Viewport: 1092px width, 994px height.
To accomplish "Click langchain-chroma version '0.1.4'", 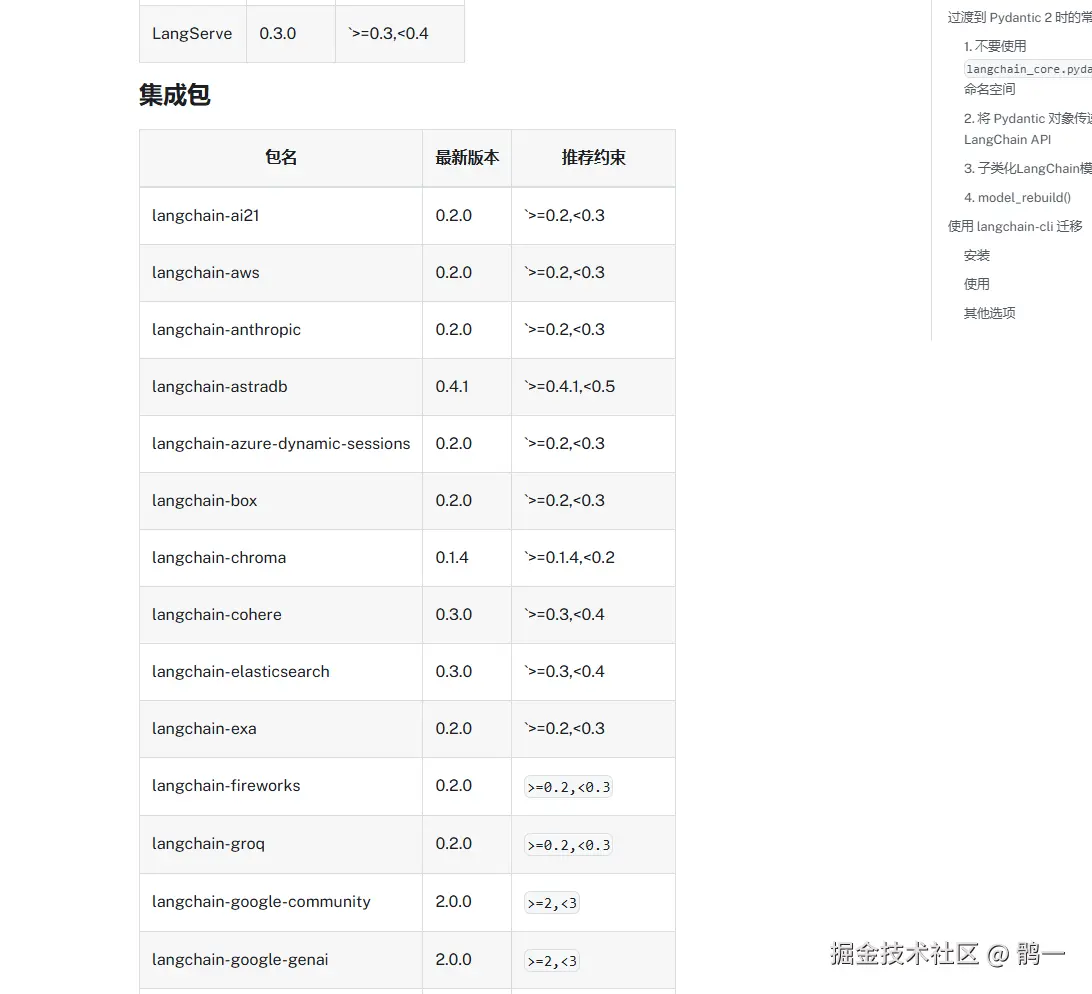I will click(452, 558).
